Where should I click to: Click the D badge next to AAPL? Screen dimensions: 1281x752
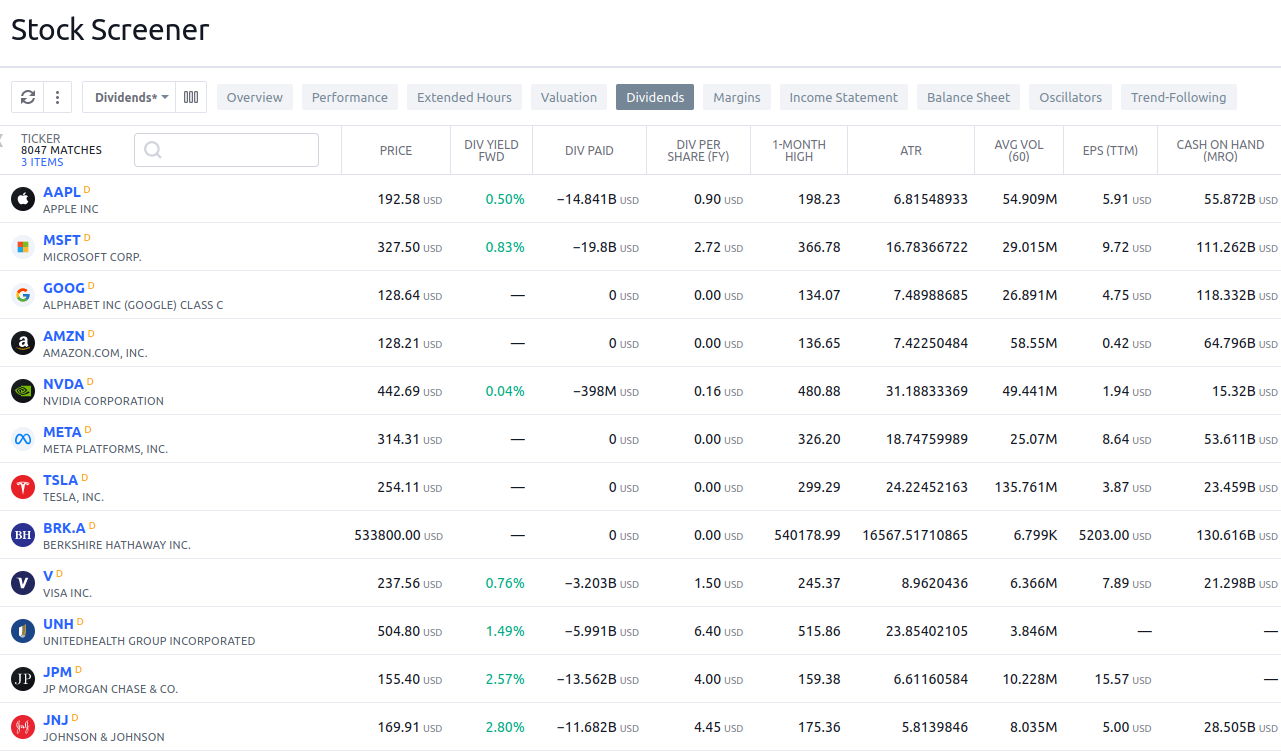(x=87, y=189)
